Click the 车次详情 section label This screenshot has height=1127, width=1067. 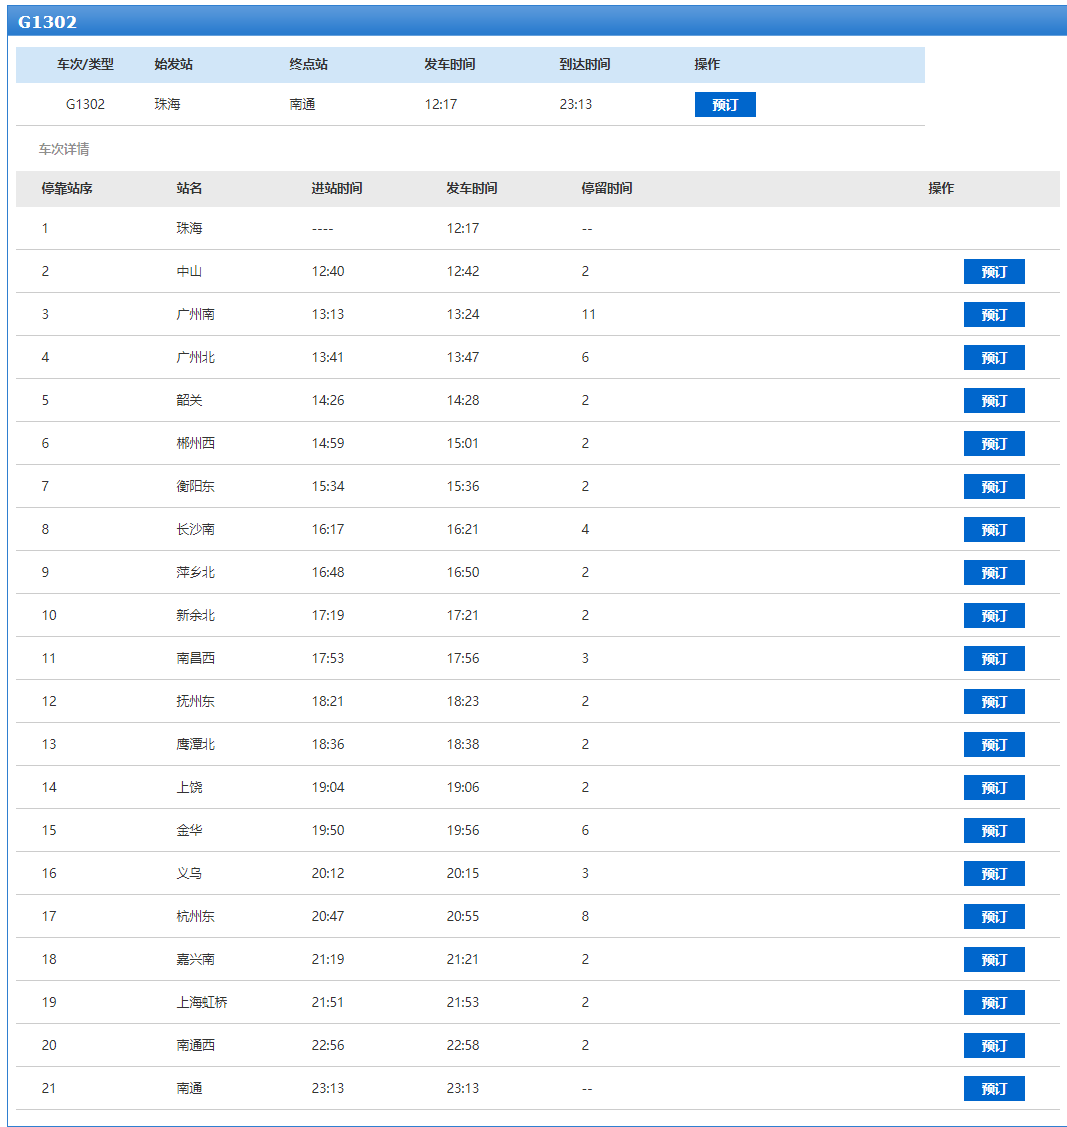(x=64, y=150)
